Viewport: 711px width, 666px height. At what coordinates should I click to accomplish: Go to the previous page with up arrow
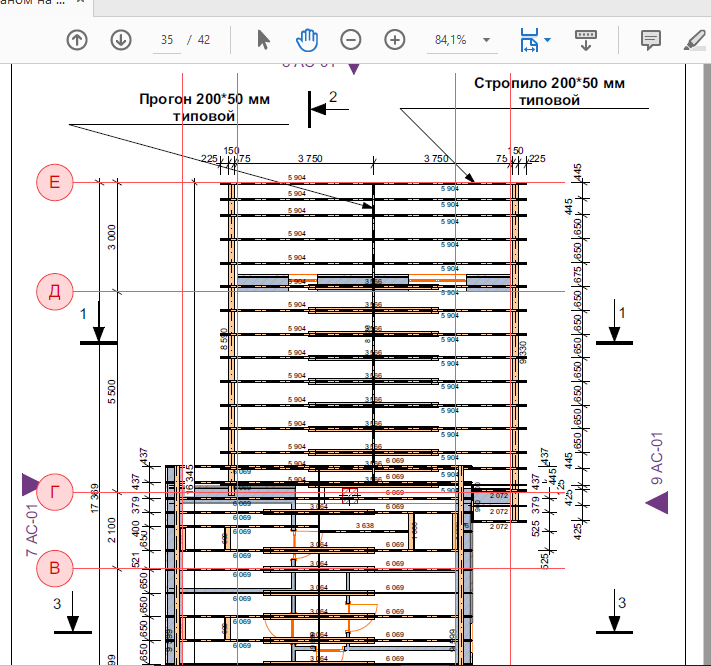point(77,40)
